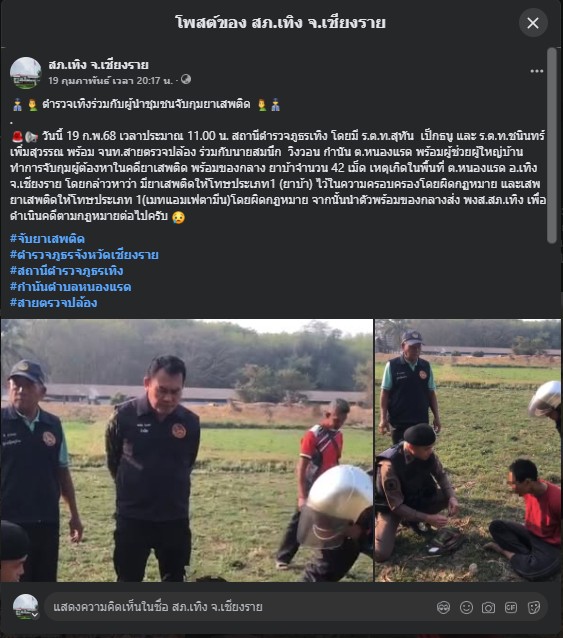
Task: Attach a photo using camera icon
Action: (488, 607)
